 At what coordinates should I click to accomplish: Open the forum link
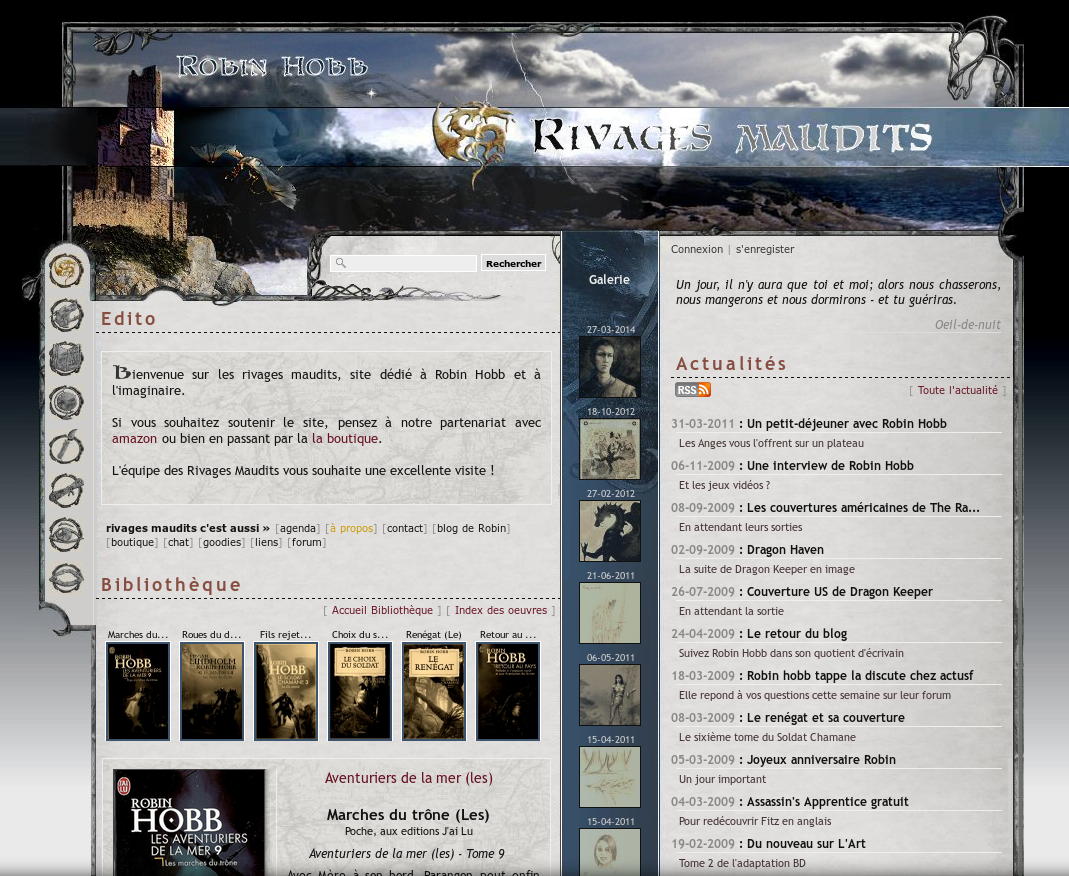point(307,543)
